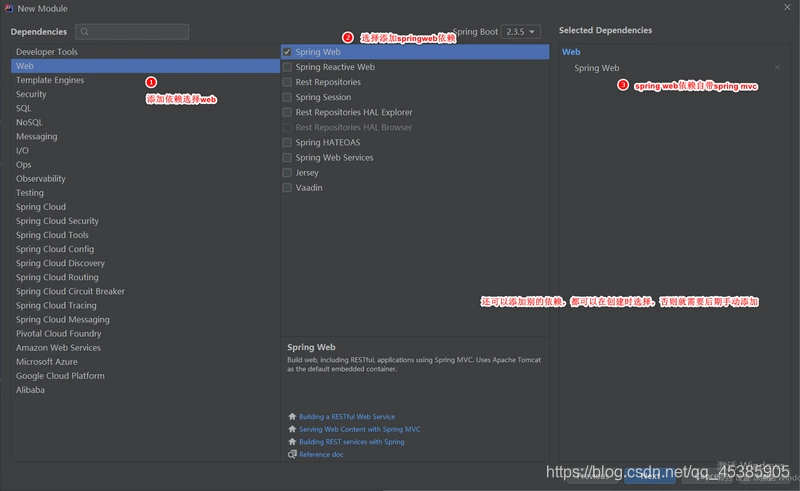Choose the Security category
800x491 pixels.
click(x=145, y=94)
